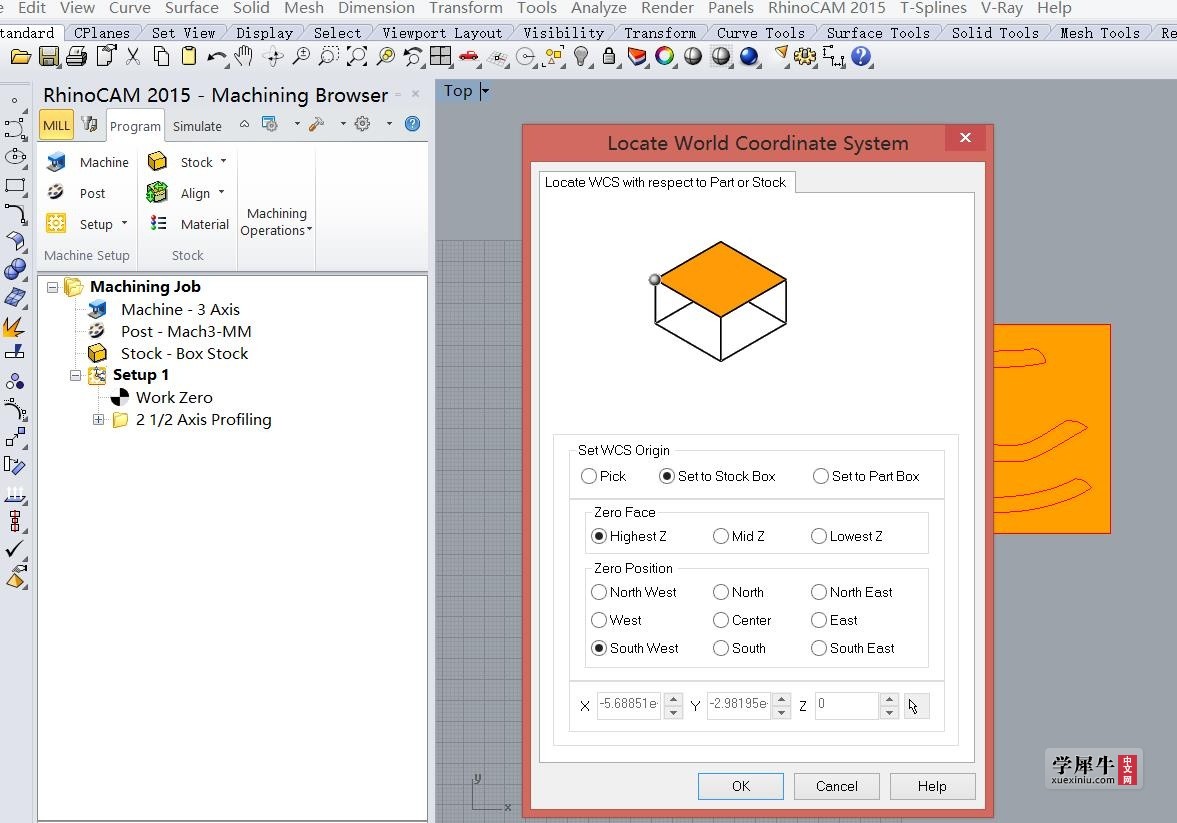The image size is (1177, 823).
Task: Expand the 2 1/2 Axis Profiling folder
Action: pos(98,420)
